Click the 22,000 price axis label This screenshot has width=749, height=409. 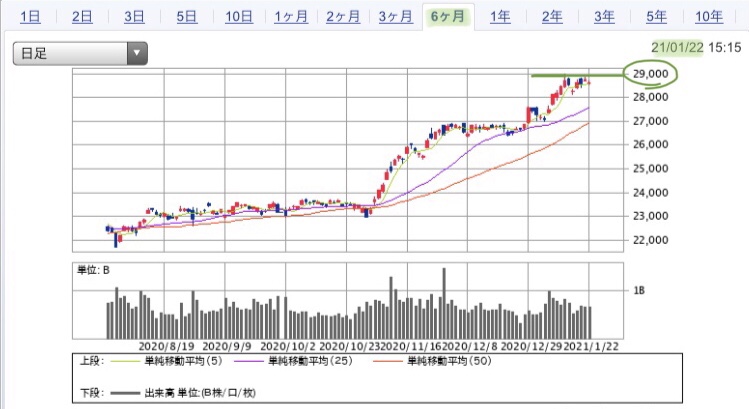click(651, 240)
